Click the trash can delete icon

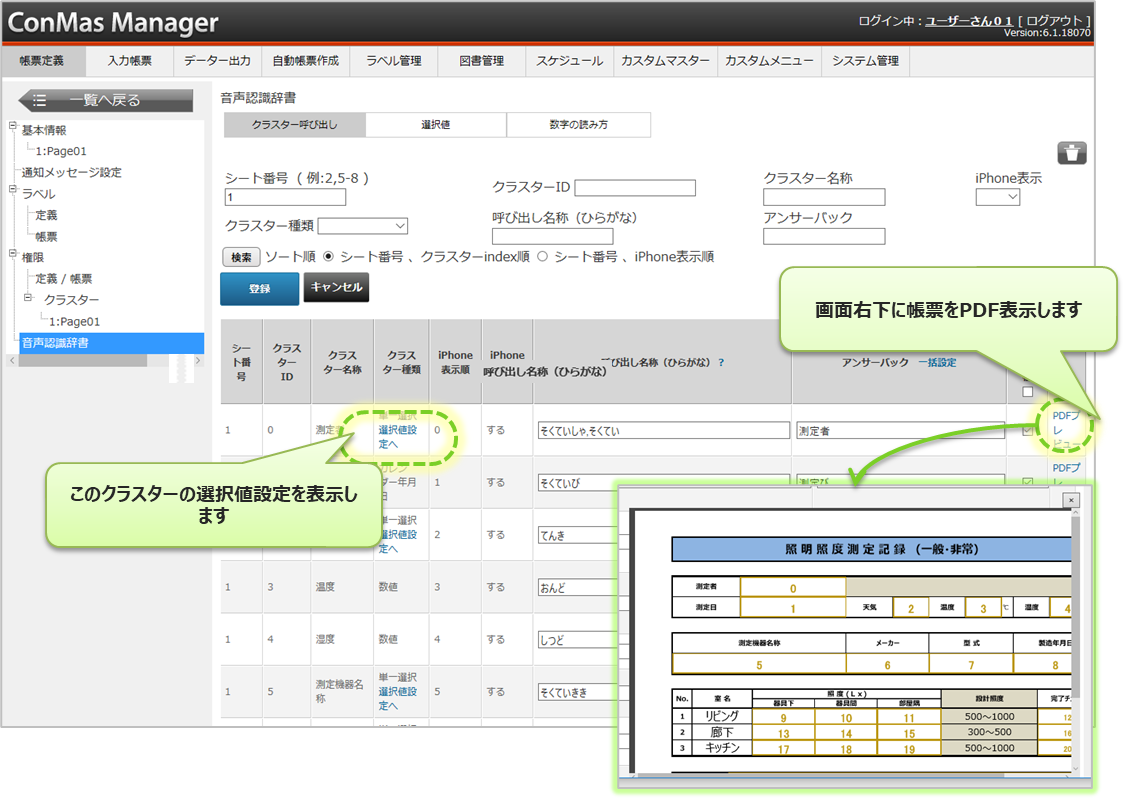tap(1072, 153)
